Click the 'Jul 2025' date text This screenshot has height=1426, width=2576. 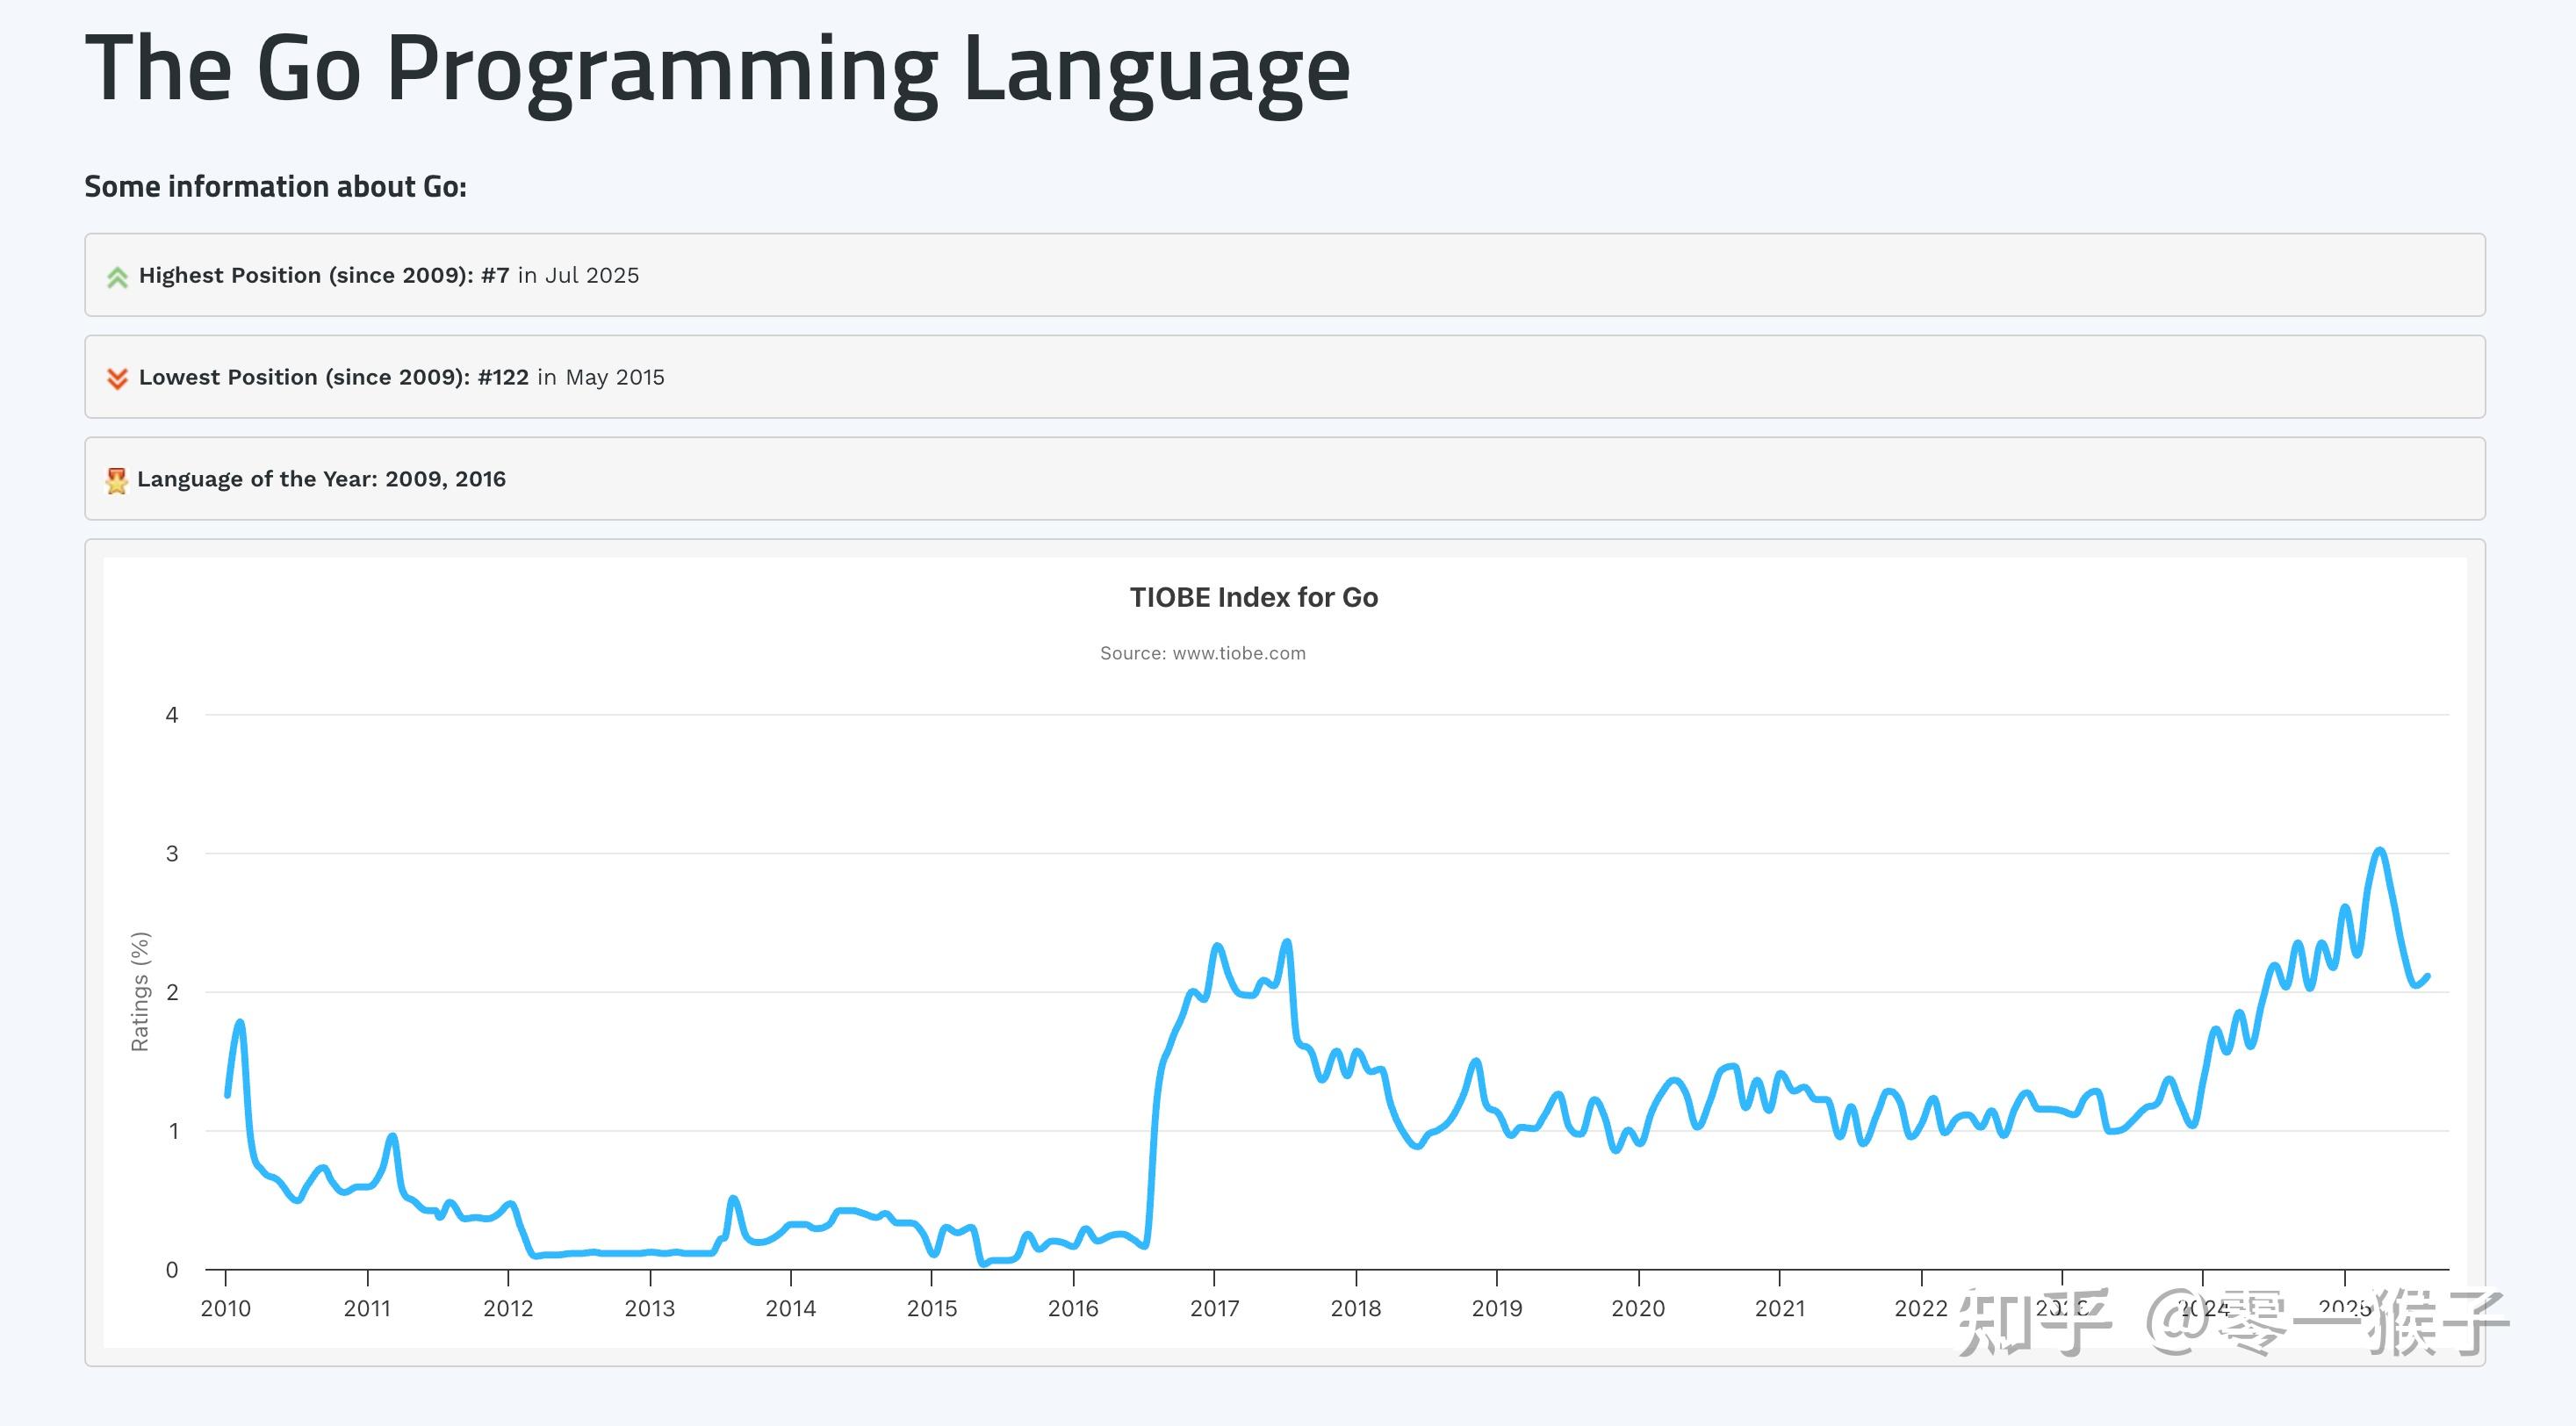(592, 275)
